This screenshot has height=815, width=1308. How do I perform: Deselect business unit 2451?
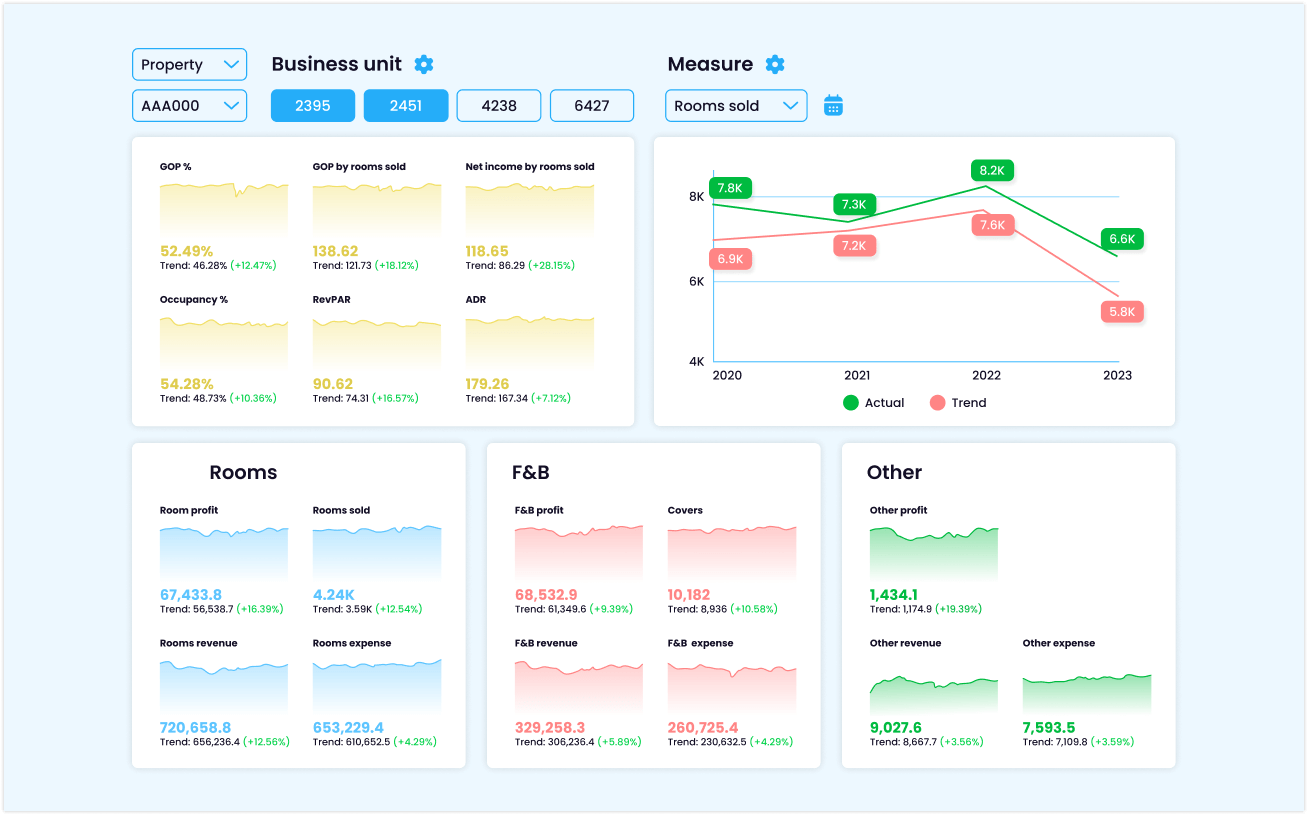pos(406,106)
